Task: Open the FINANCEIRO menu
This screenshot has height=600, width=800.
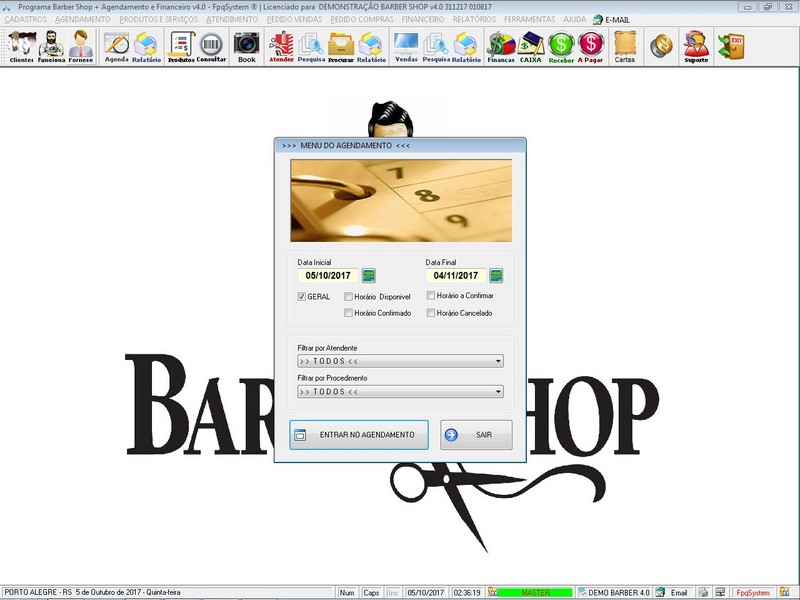Action: click(x=423, y=19)
